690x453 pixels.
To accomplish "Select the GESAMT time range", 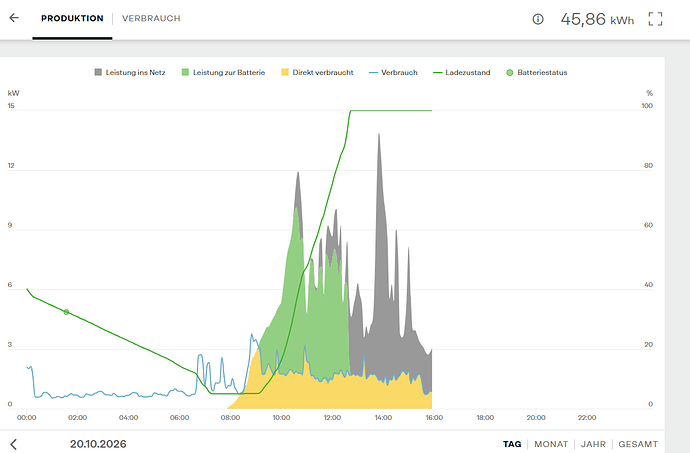I will (x=638, y=444).
